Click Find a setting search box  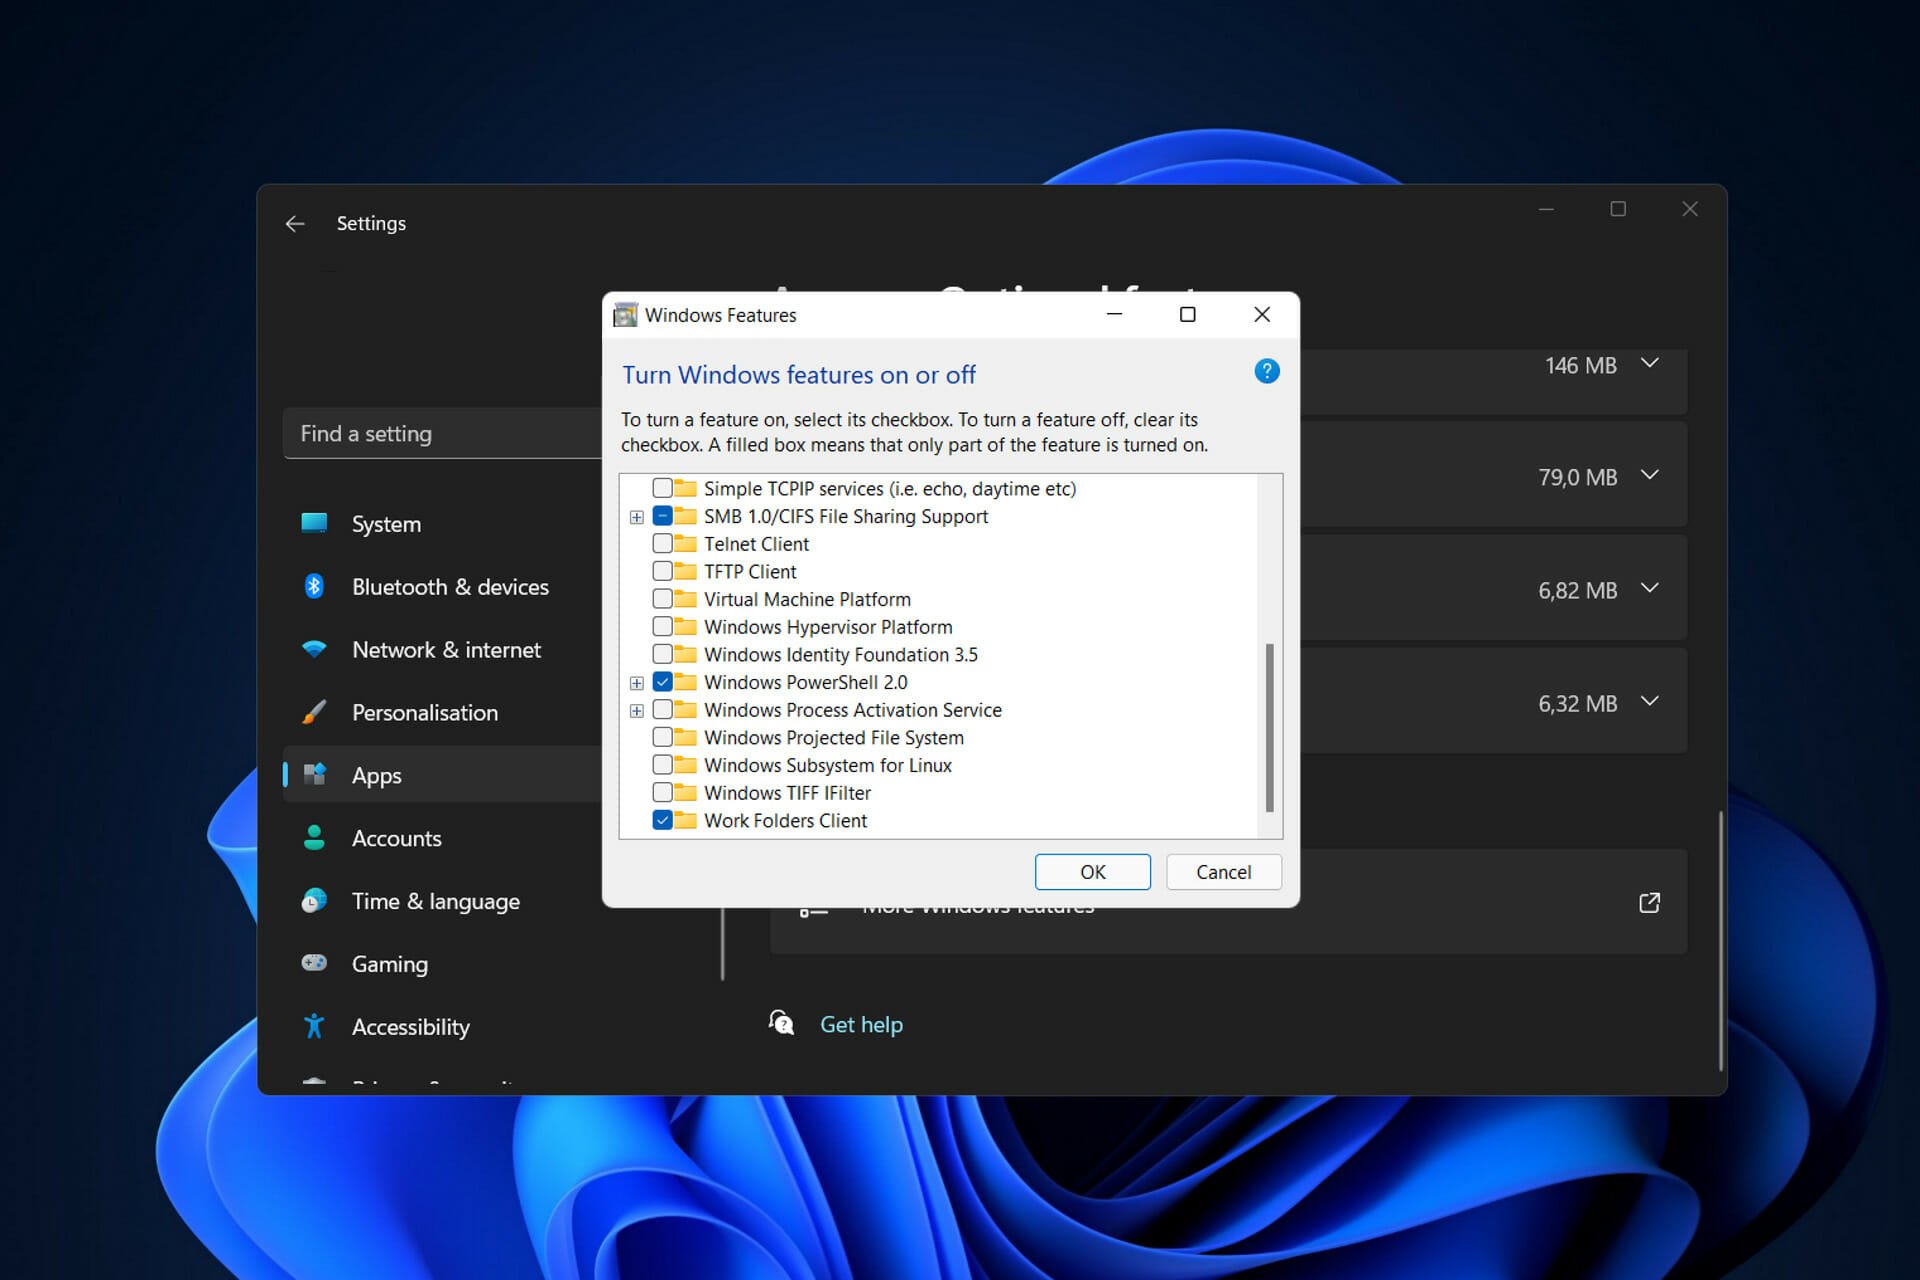[443, 433]
